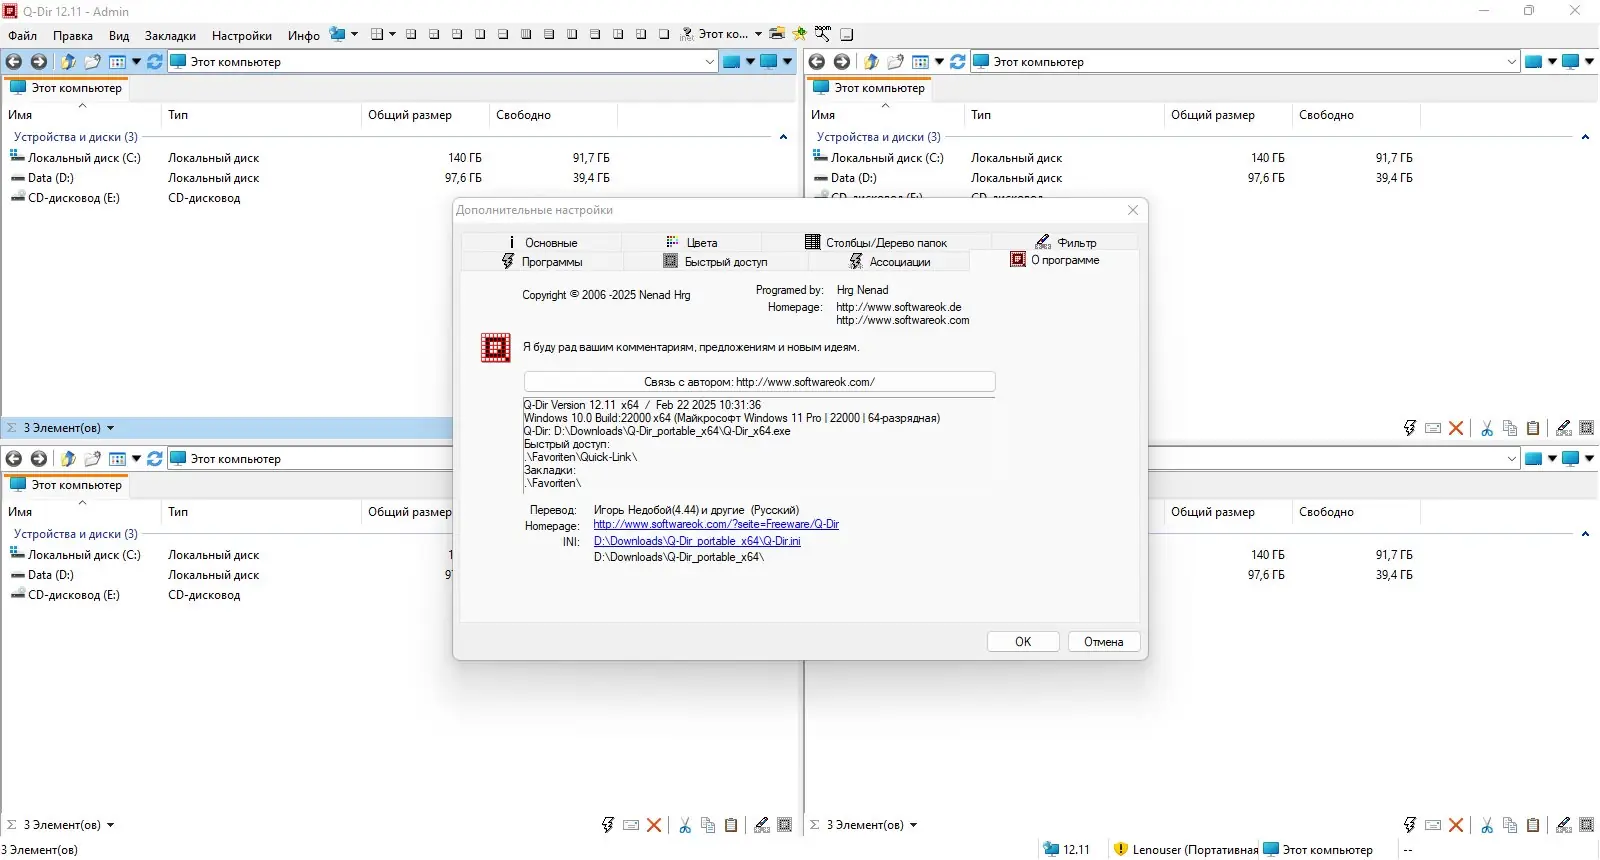Click the address field in top-left pane

pos(443,62)
